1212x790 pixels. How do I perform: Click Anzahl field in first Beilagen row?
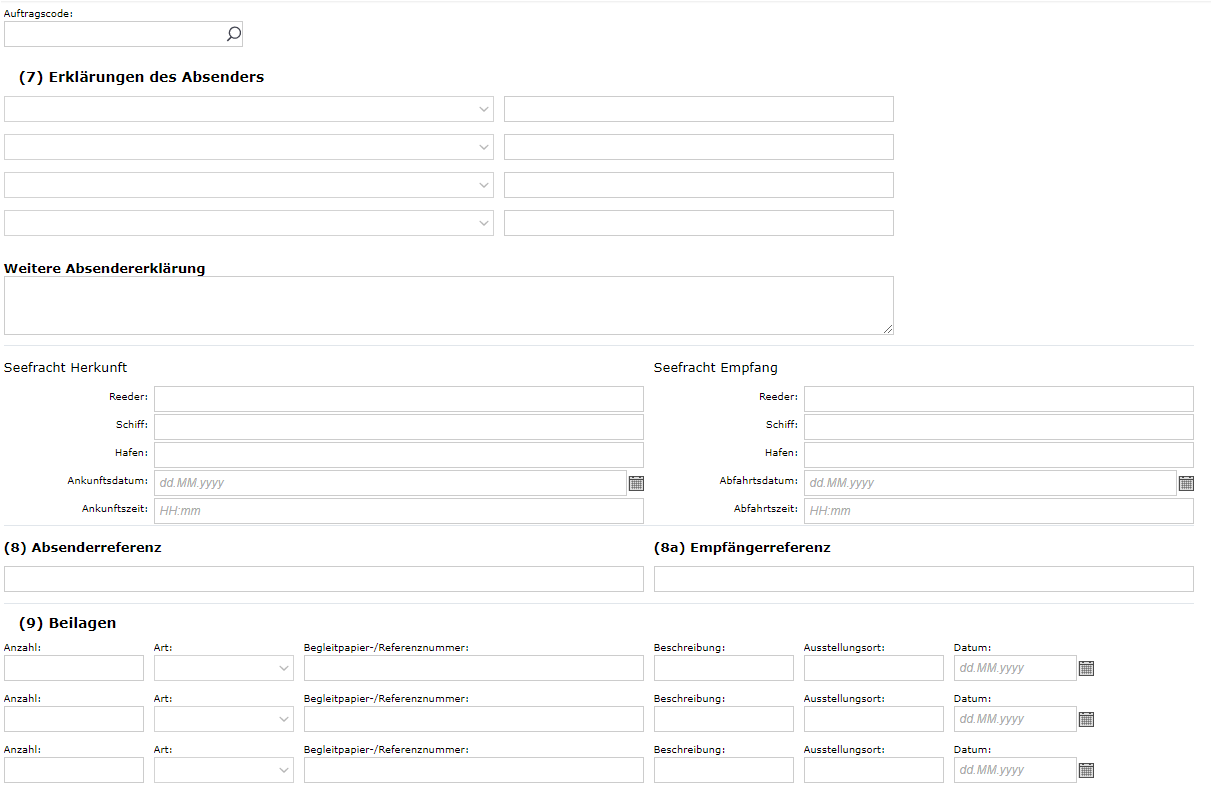click(x=74, y=668)
